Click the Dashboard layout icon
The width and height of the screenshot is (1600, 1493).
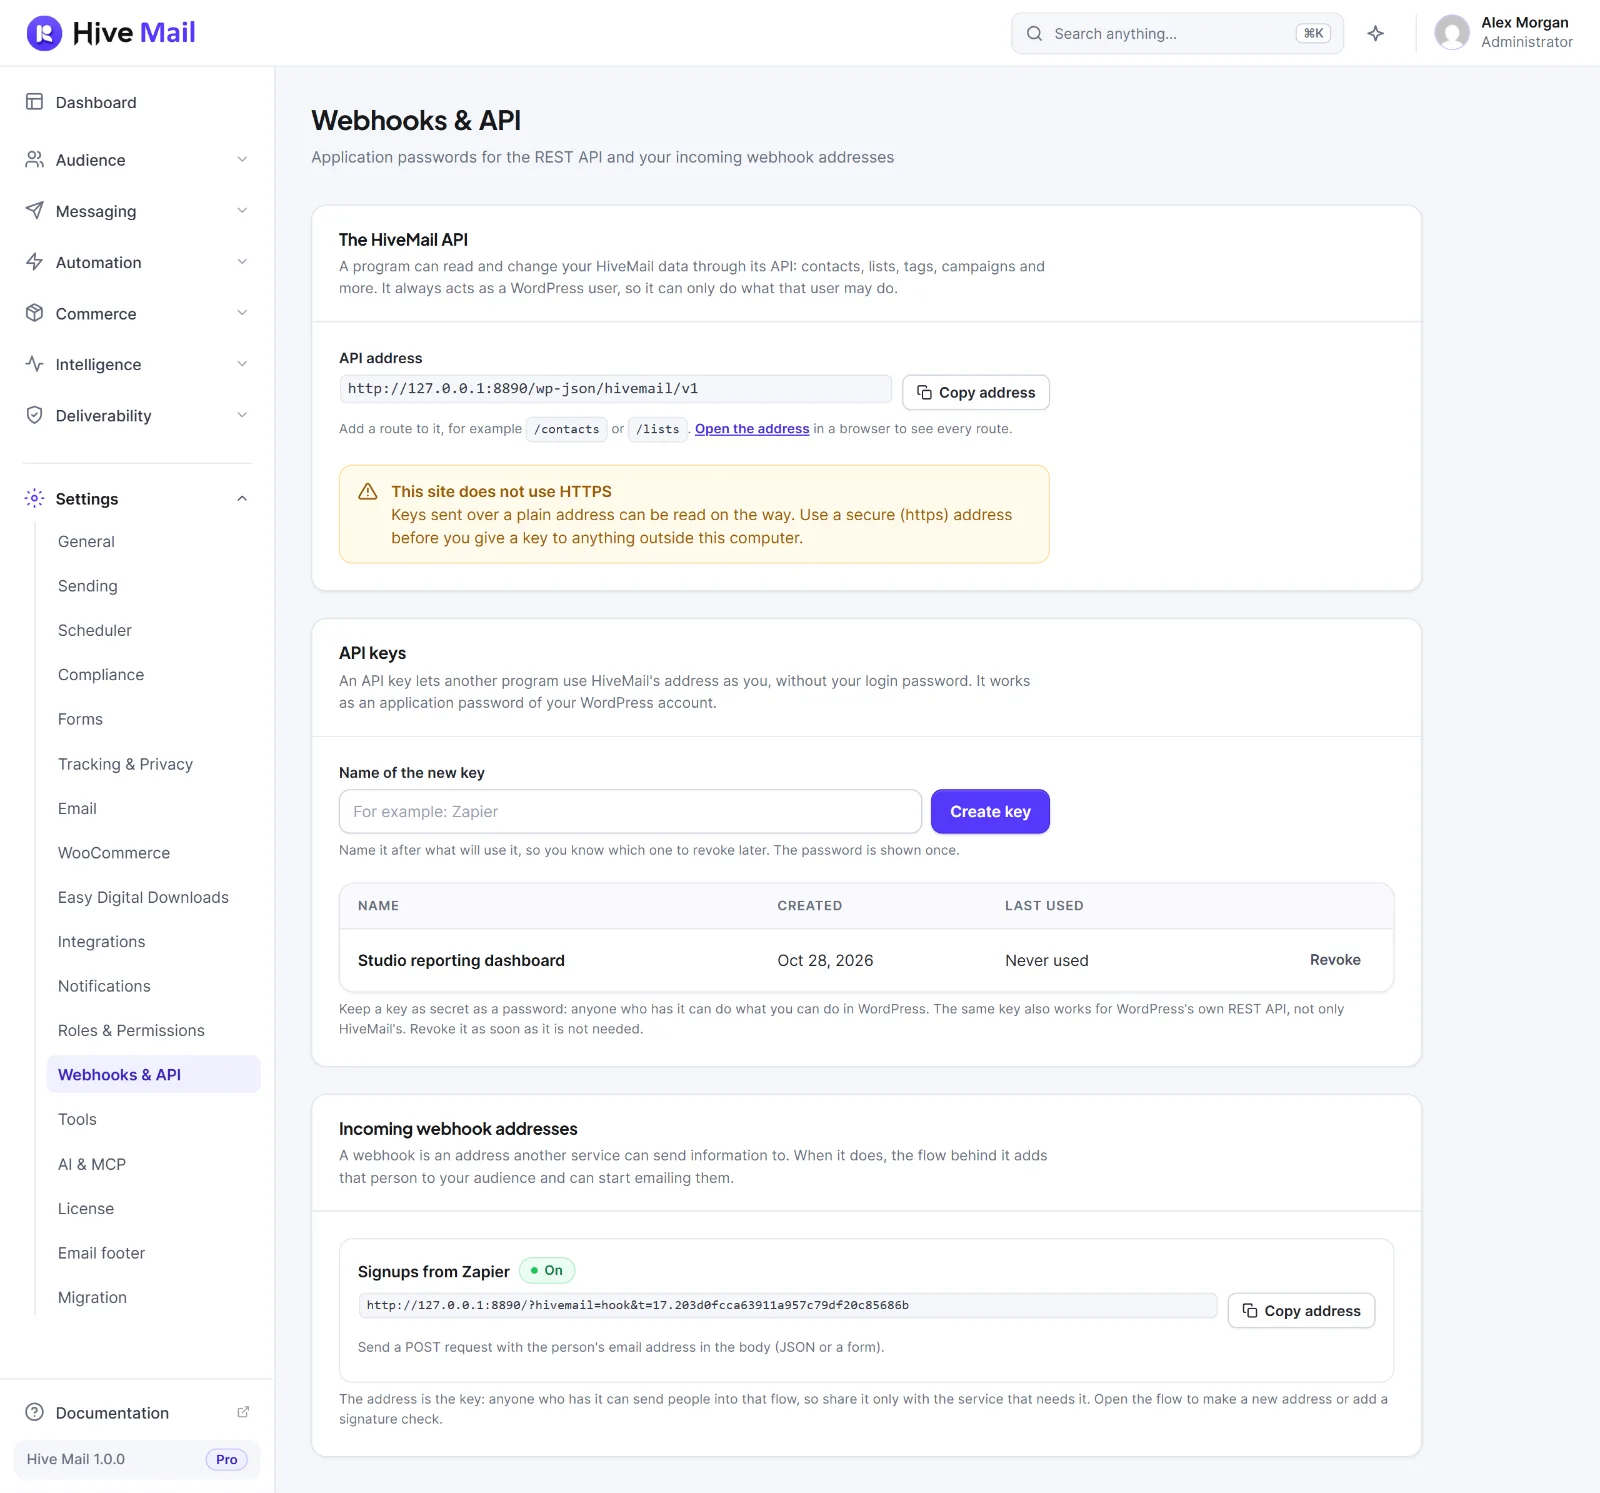(x=34, y=102)
